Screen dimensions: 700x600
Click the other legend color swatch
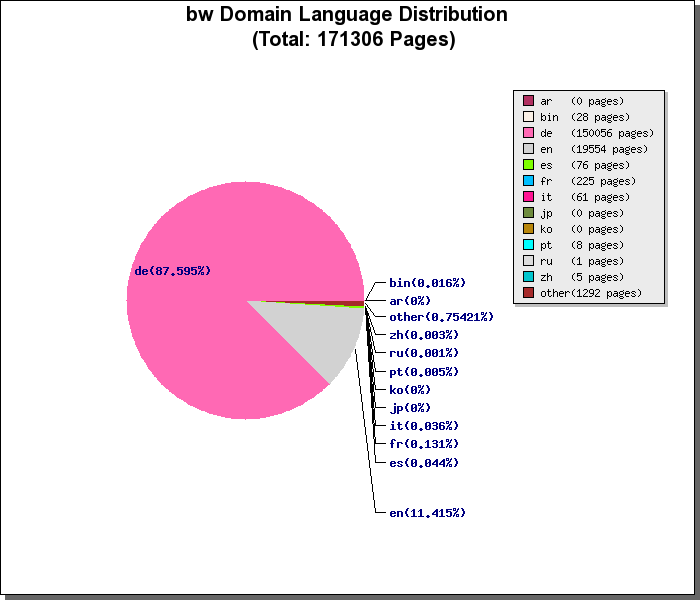point(528,293)
